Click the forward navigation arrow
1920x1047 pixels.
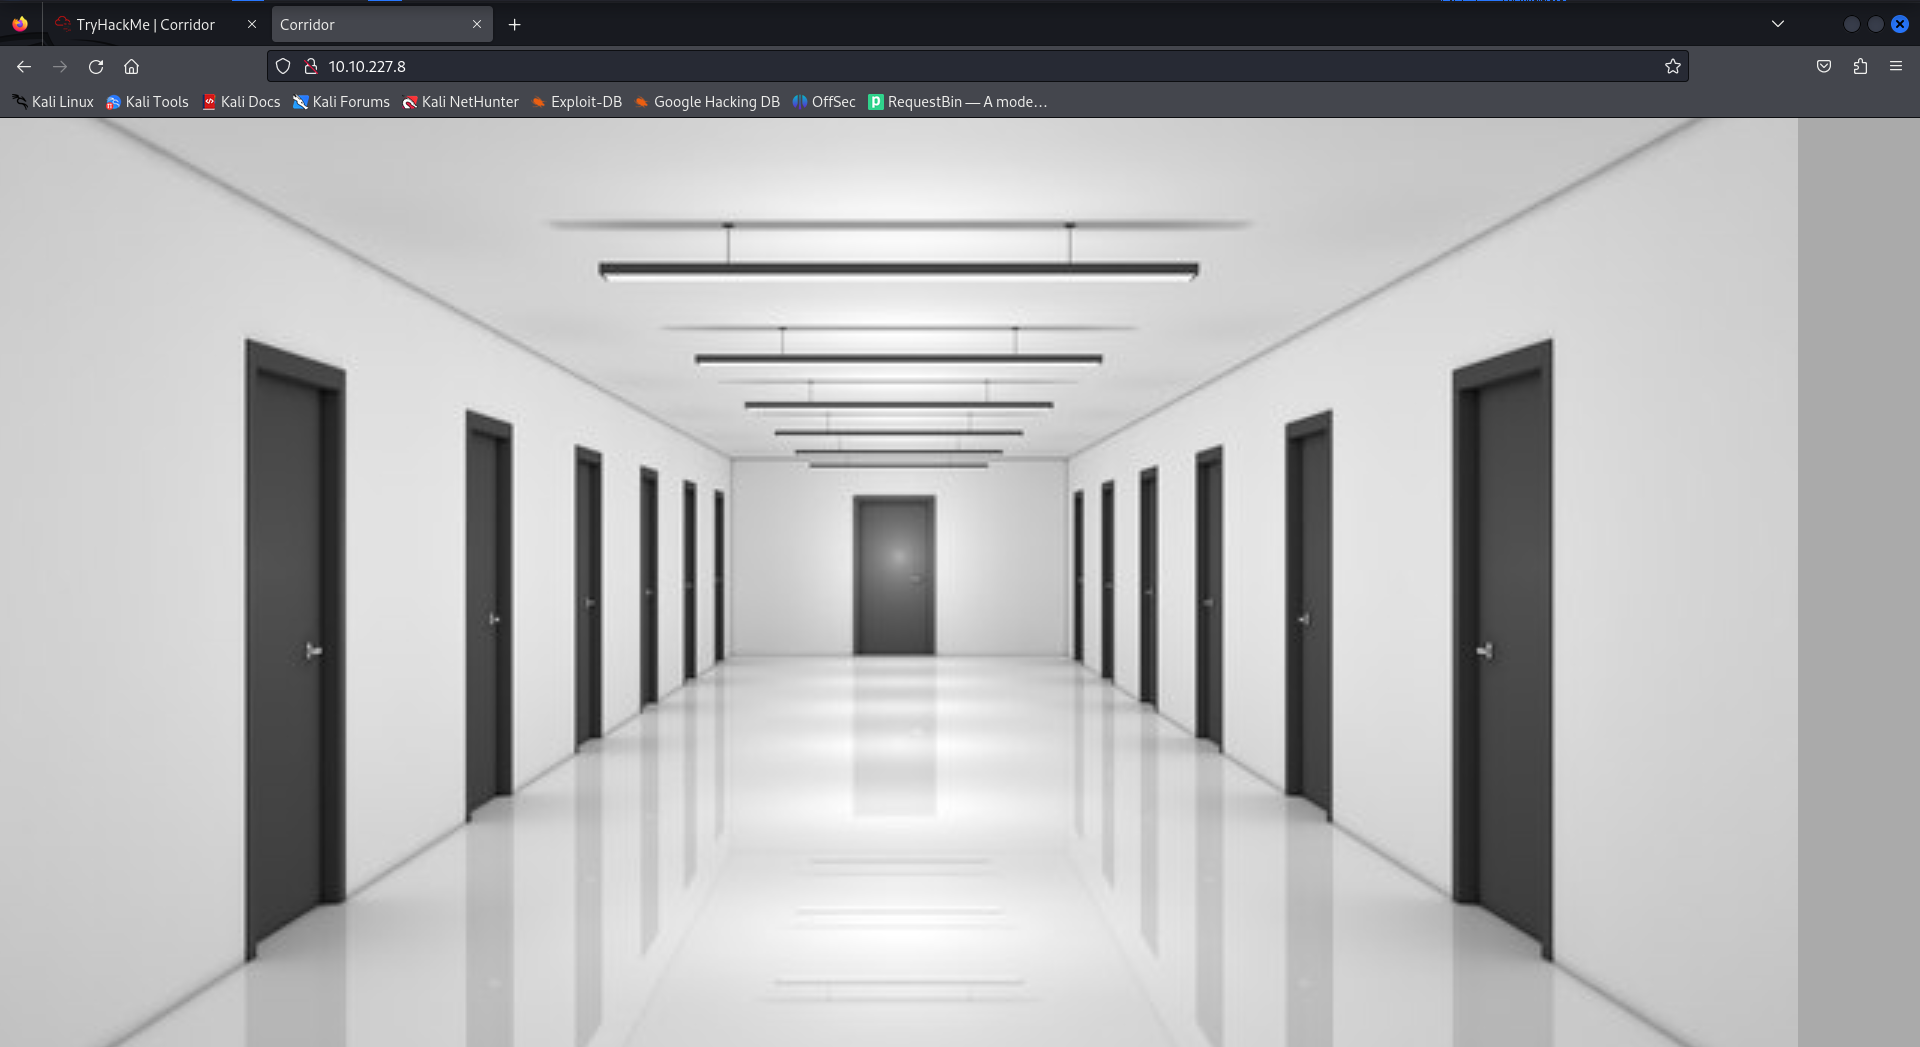click(60, 66)
